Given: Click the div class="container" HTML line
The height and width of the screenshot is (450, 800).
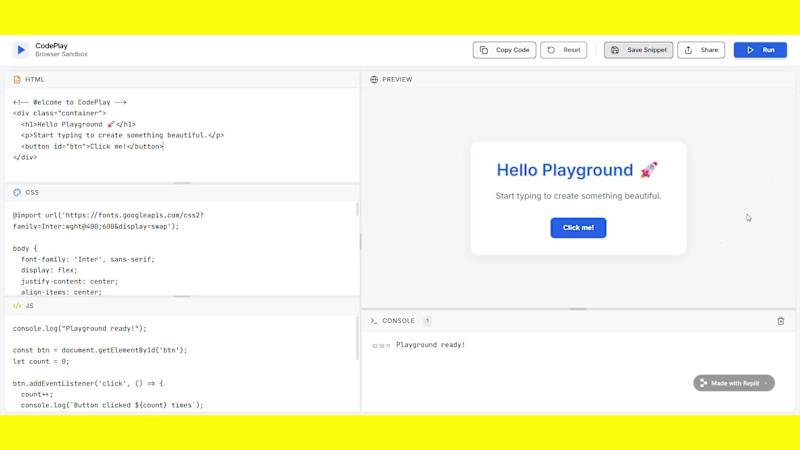Looking at the screenshot, I should [x=59, y=113].
